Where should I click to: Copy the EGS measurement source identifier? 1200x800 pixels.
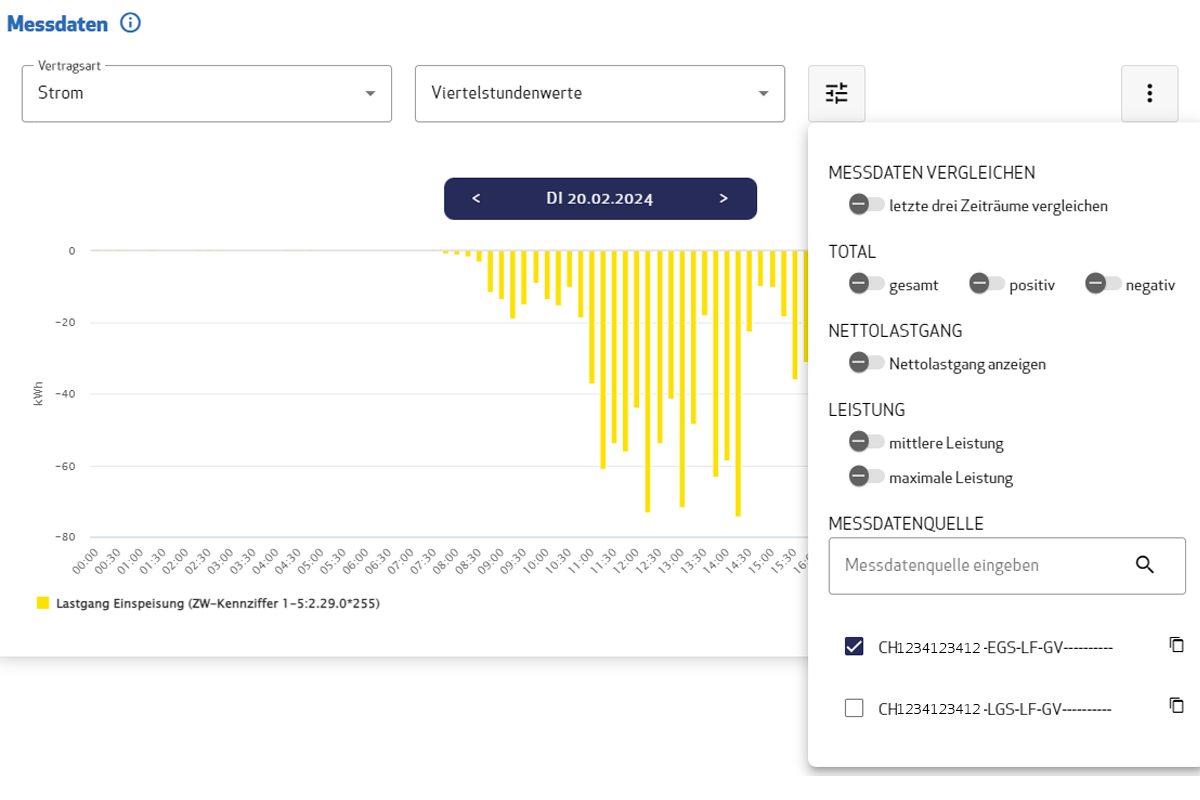click(1176, 644)
